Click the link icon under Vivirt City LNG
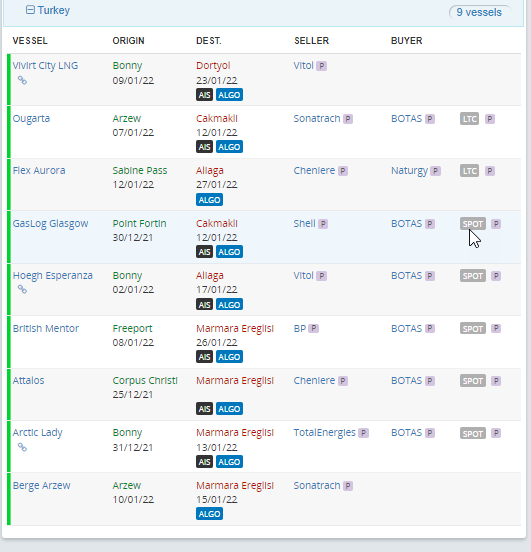 [22, 80]
